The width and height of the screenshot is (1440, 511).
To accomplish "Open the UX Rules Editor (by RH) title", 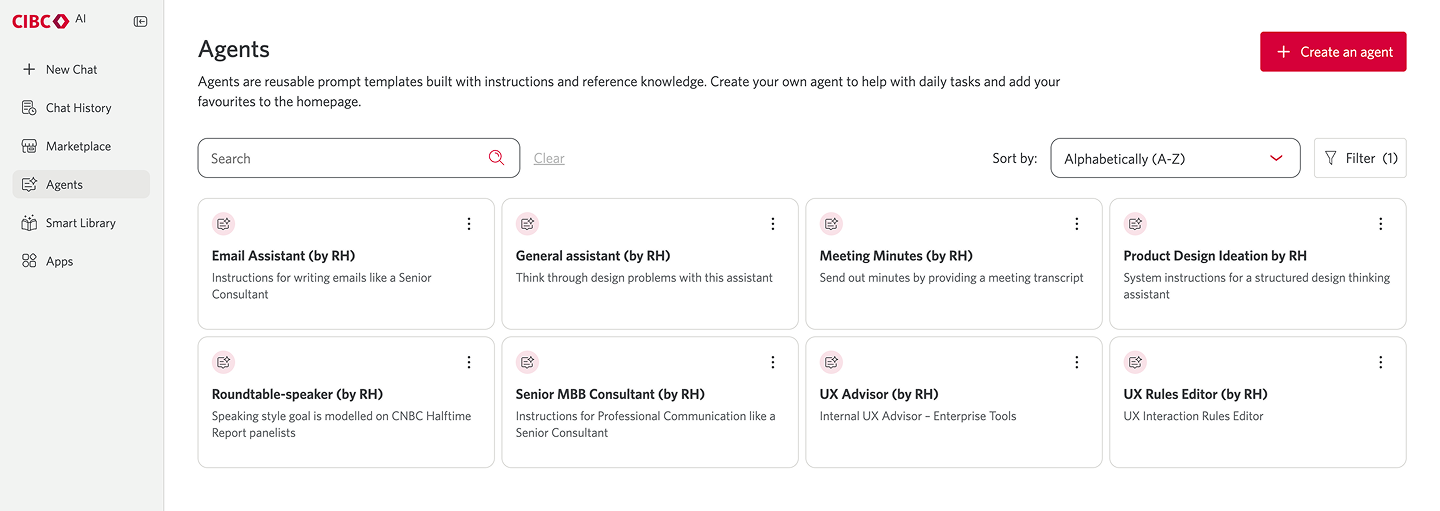I will 1195,394.
